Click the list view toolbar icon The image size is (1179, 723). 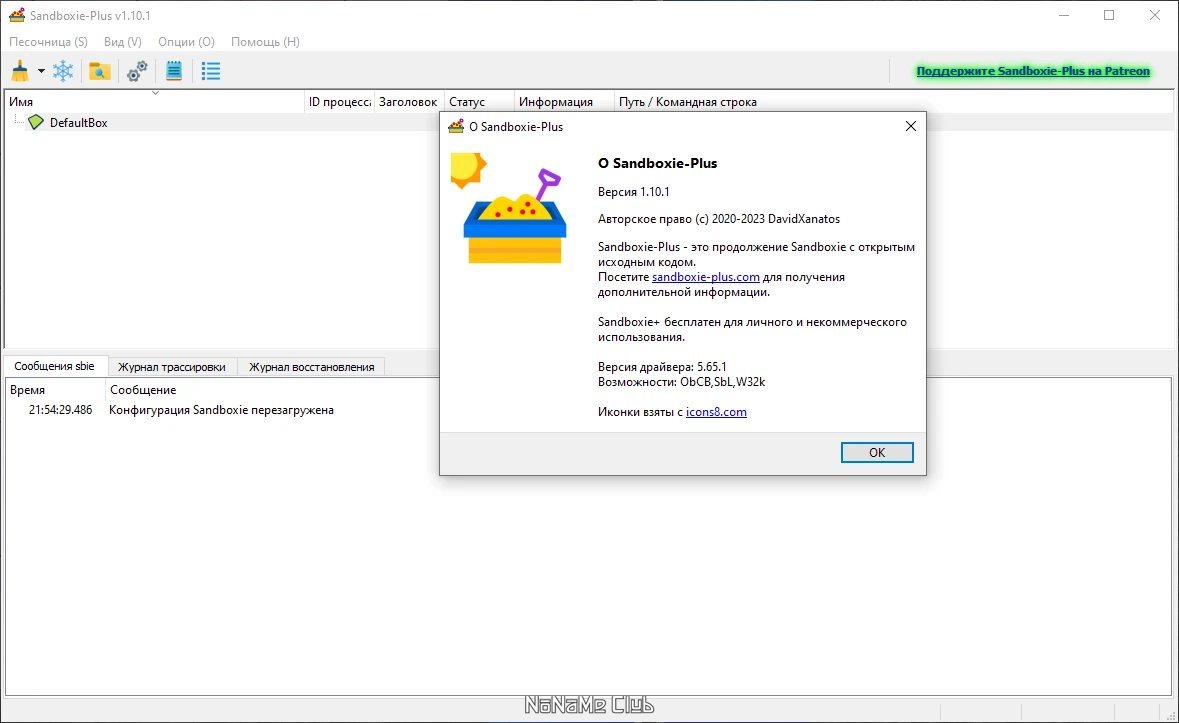tap(211, 71)
